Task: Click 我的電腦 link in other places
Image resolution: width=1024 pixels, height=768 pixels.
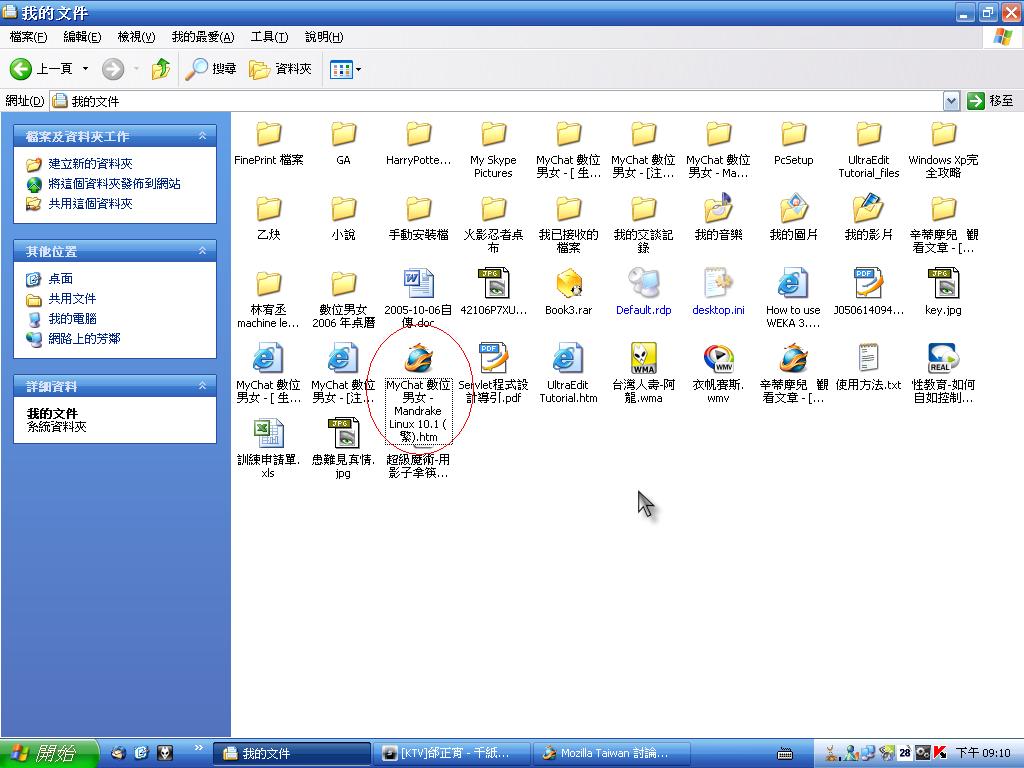Action: click(72, 318)
